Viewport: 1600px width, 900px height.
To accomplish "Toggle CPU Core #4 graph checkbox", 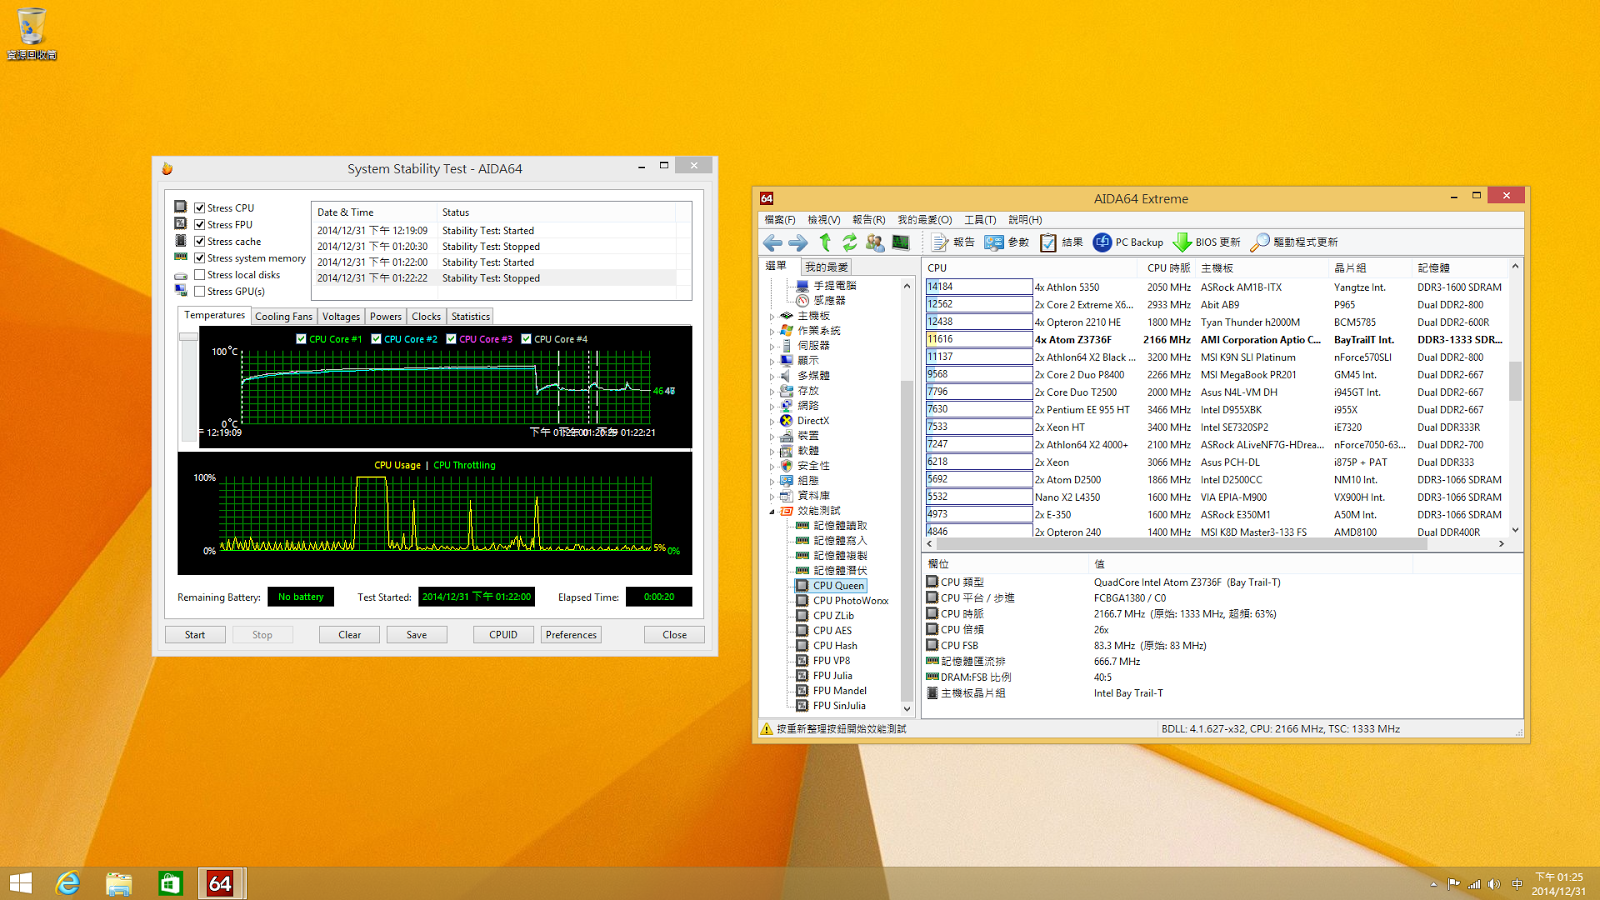I will (x=526, y=339).
